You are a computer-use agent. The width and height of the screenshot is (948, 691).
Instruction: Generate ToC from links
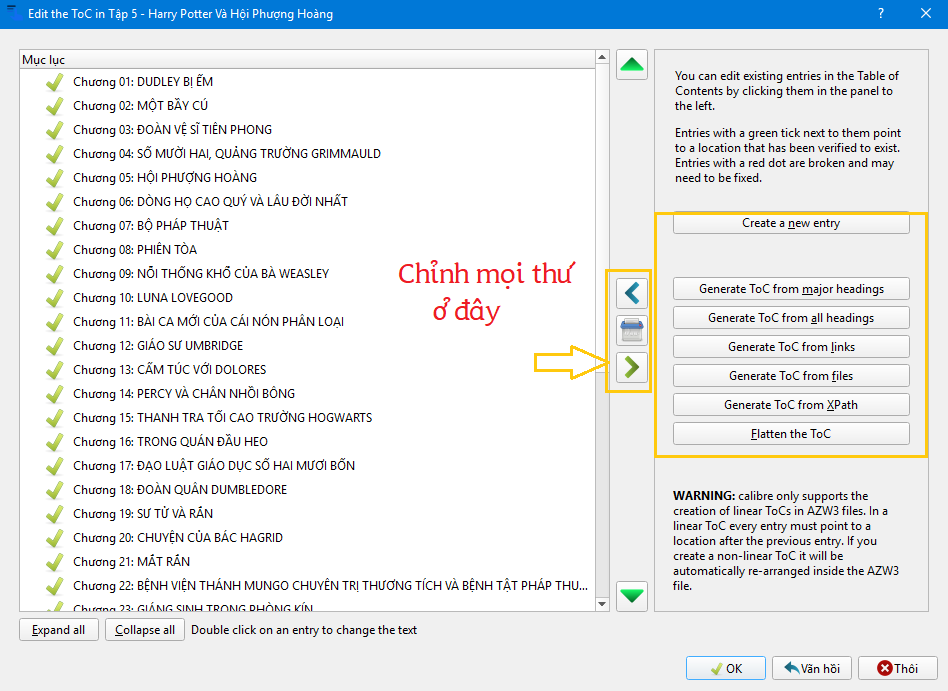791,347
